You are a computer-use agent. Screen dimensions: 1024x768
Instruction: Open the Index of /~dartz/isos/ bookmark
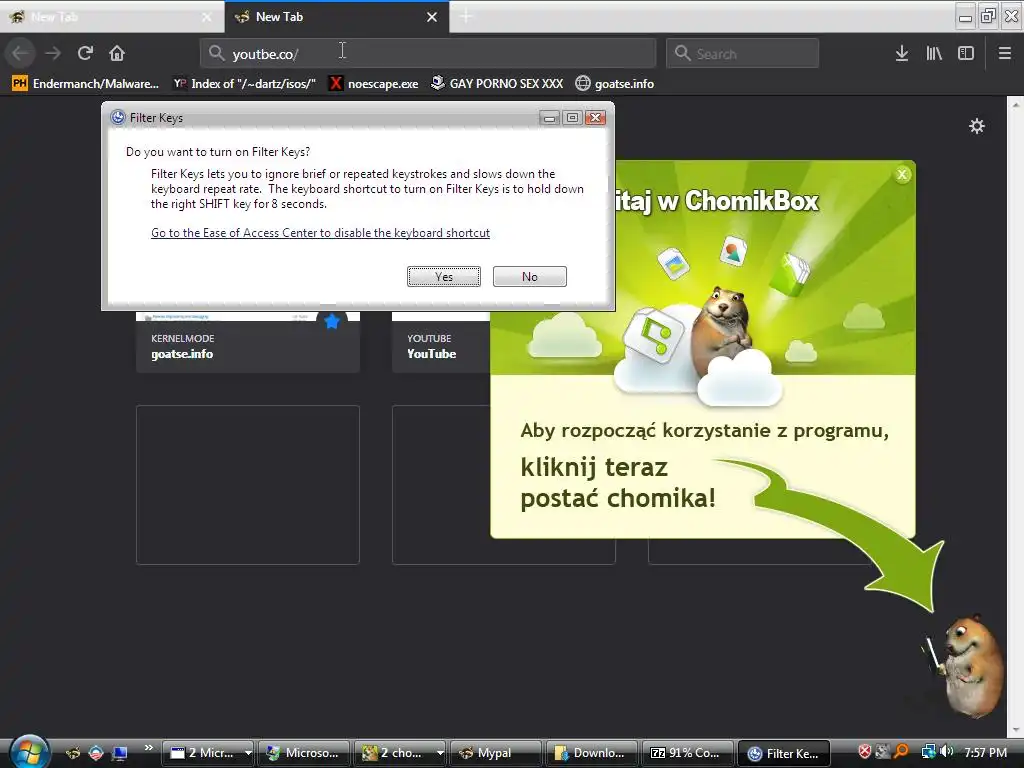click(x=244, y=84)
